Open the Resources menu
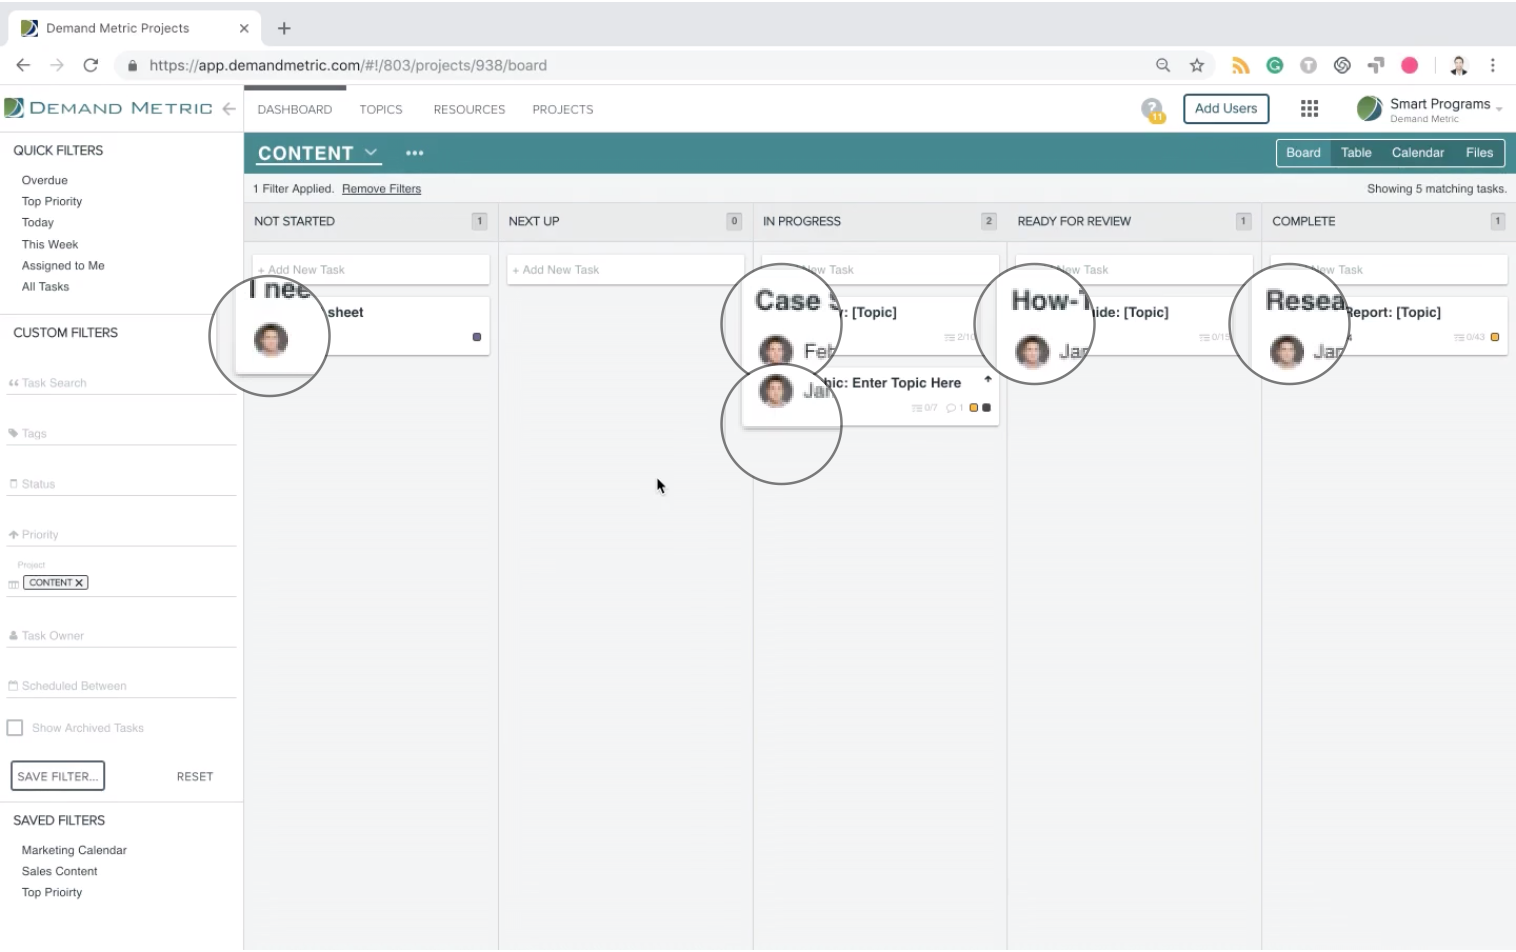Viewport: 1516px width, 952px height. click(x=469, y=109)
